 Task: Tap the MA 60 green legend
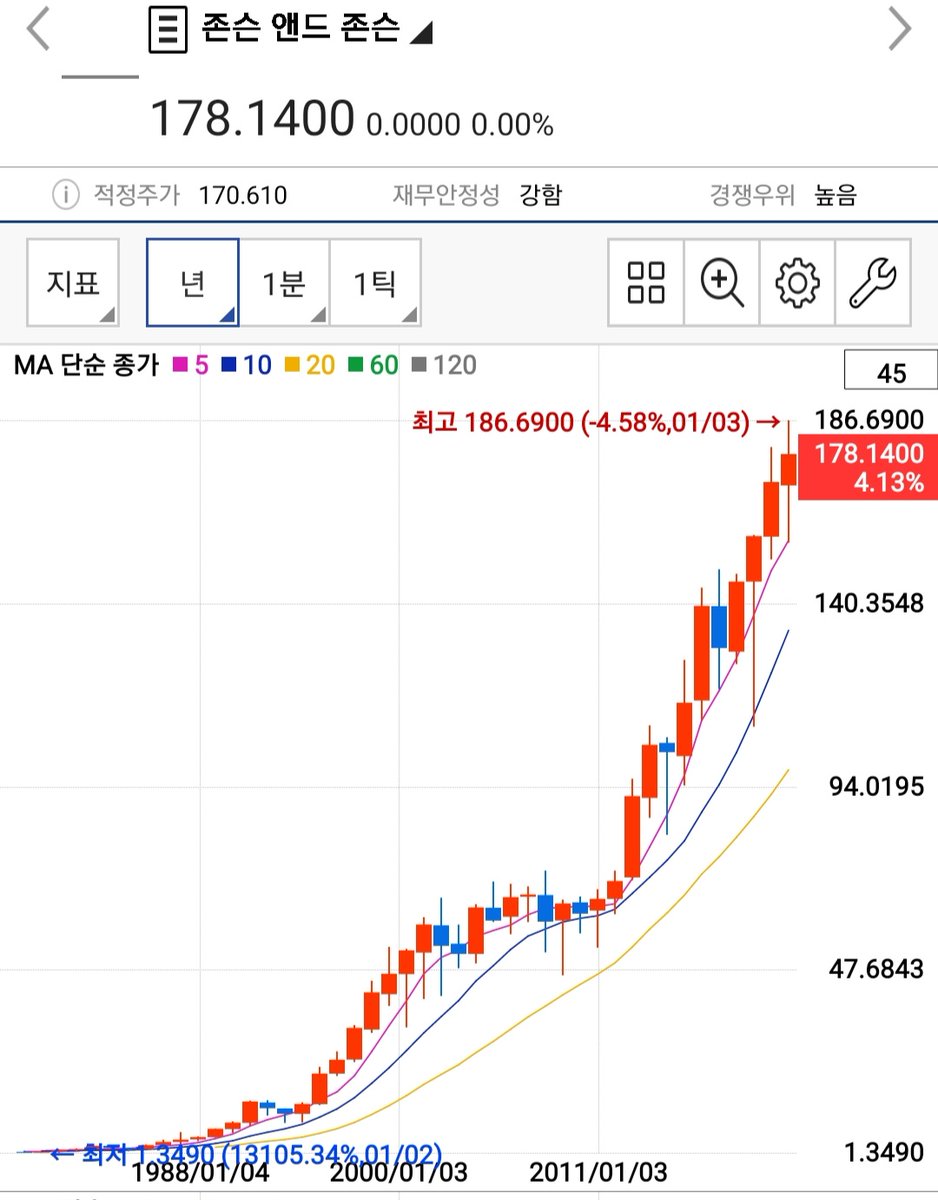(373, 365)
